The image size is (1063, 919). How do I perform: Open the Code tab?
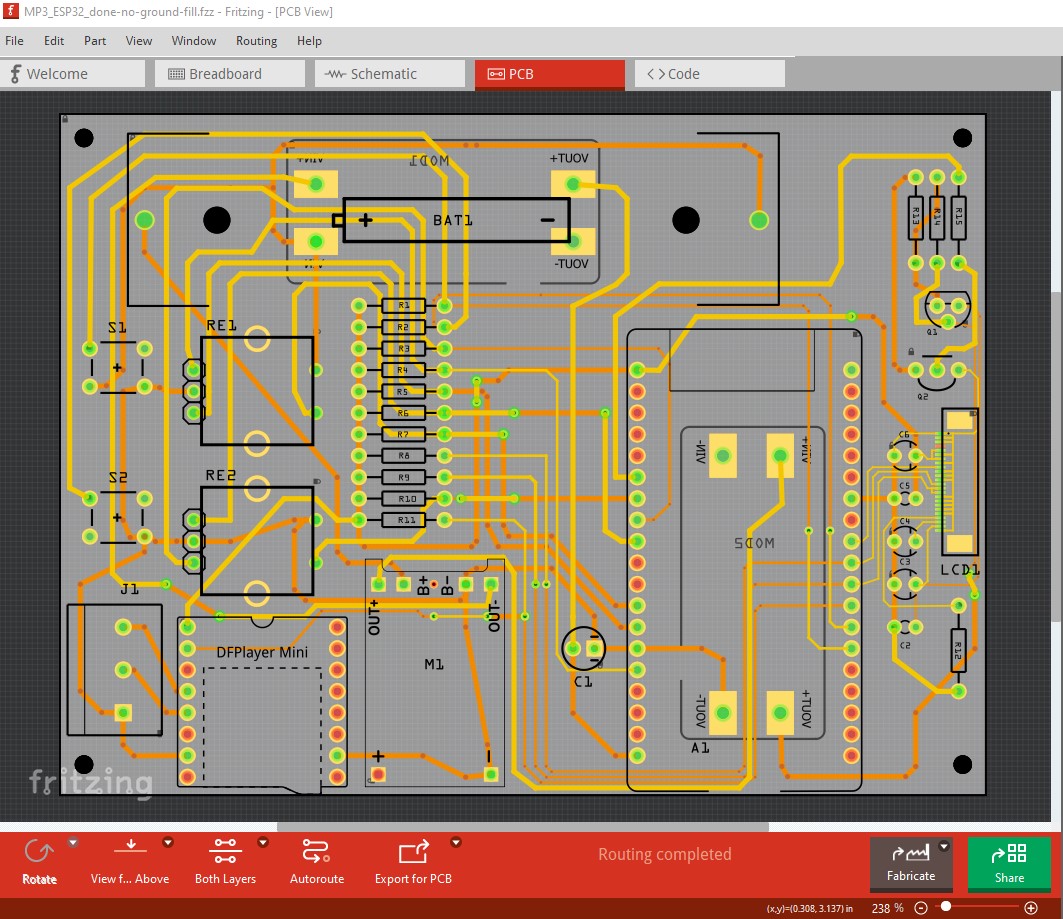click(x=684, y=74)
